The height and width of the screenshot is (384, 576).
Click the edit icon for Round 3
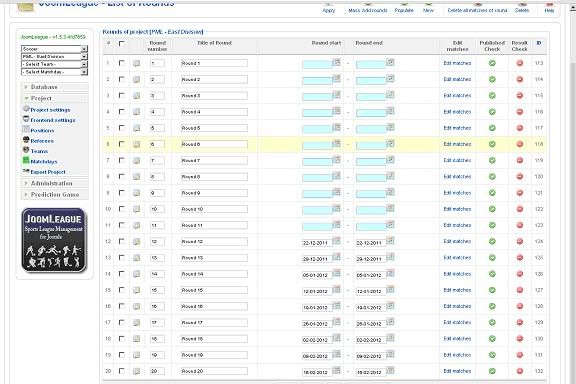click(137, 96)
